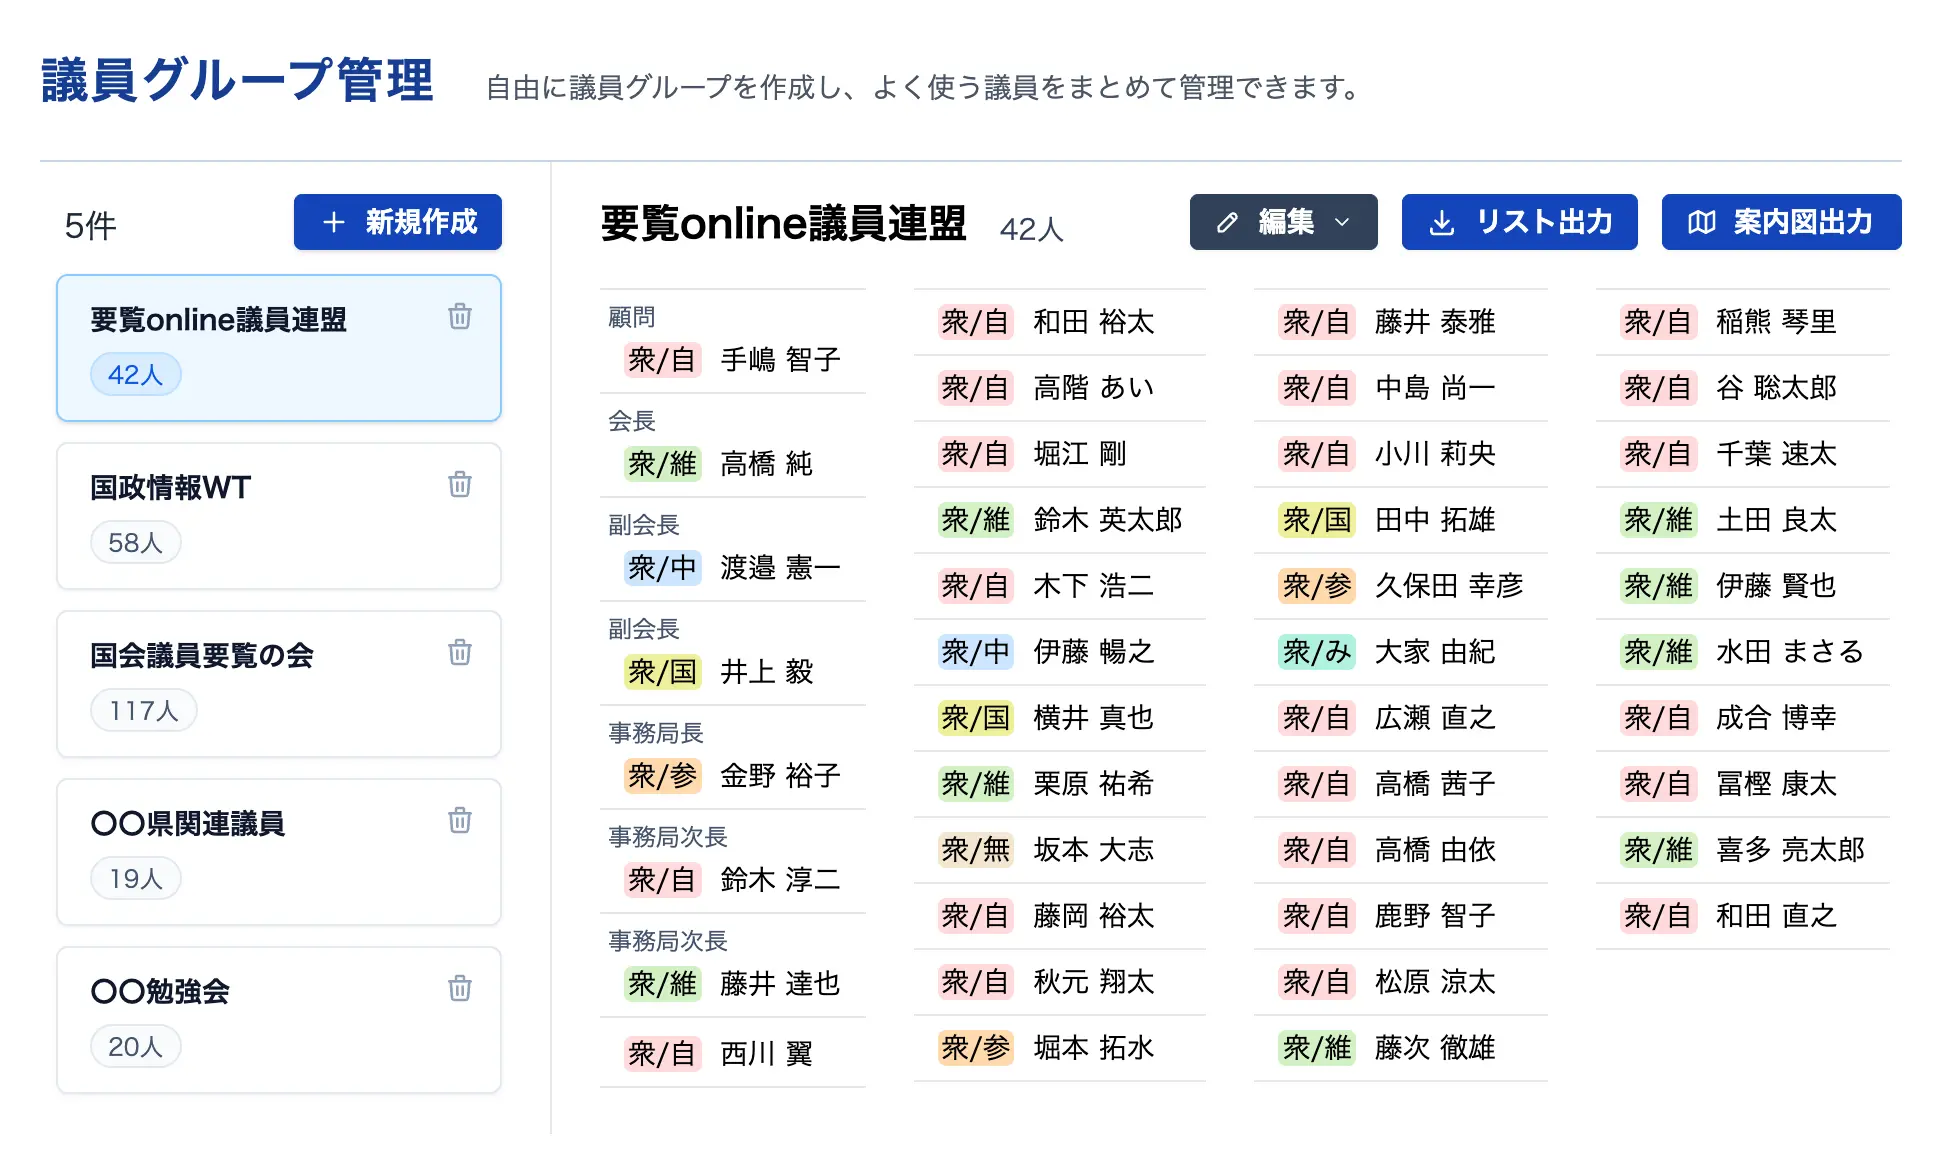Viewport: 1950px width, 1152px height.
Task: Select the 国政情報WT group card
Action: pyautogui.click(x=279, y=516)
